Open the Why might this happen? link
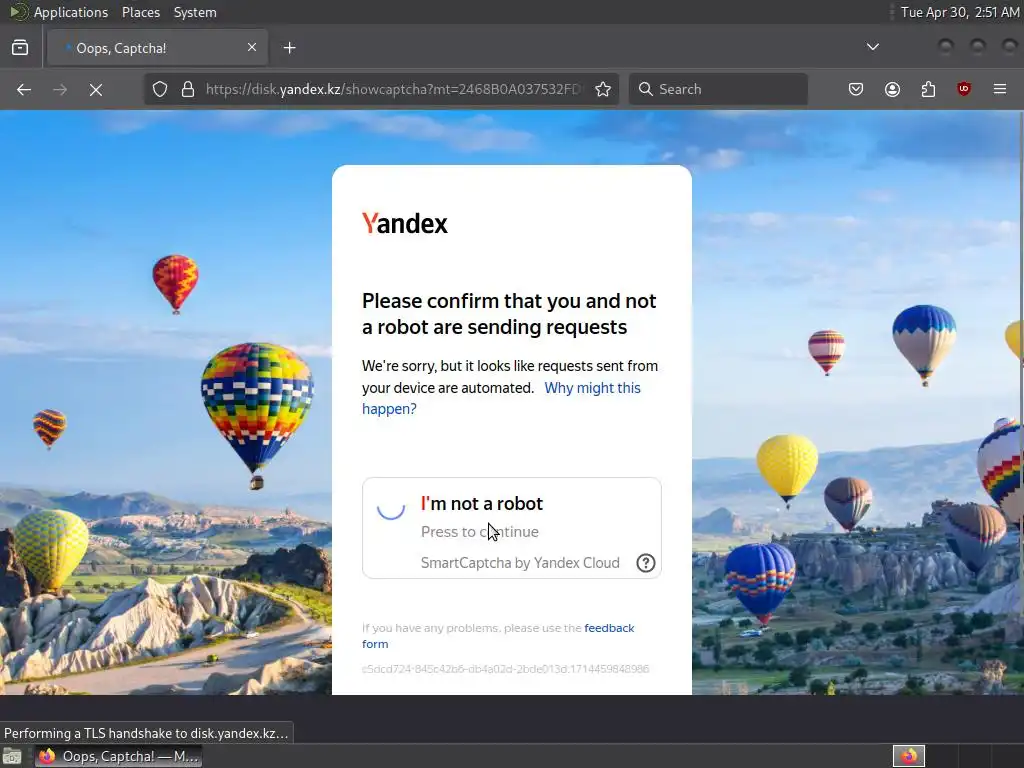 pos(502,398)
